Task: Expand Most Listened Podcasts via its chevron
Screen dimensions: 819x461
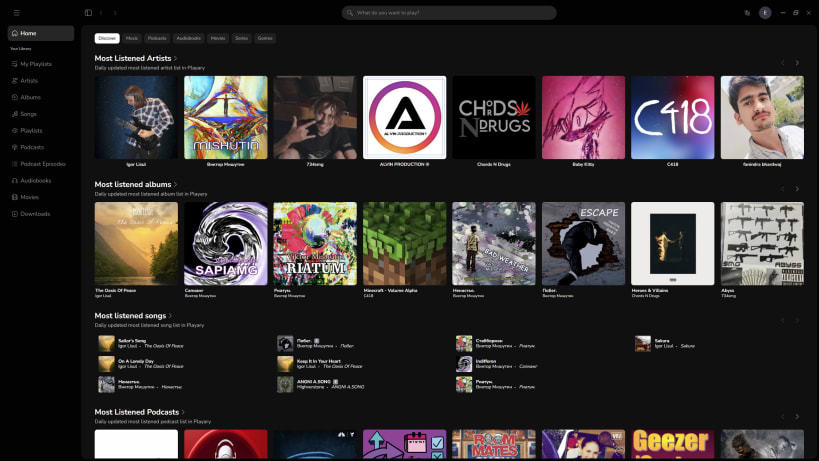Action: point(183,412)
